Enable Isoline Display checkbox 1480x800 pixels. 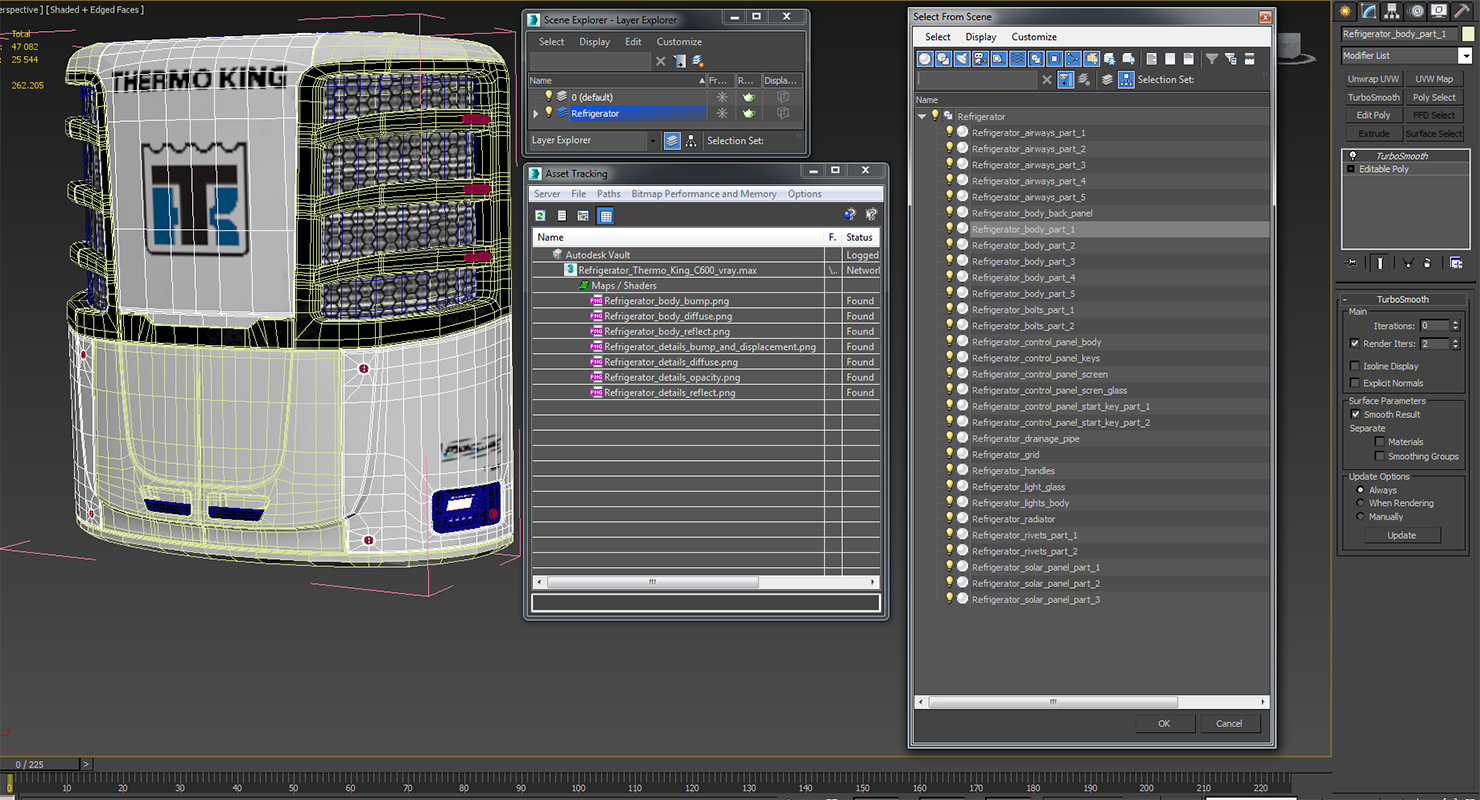(x=1355, y=366)
